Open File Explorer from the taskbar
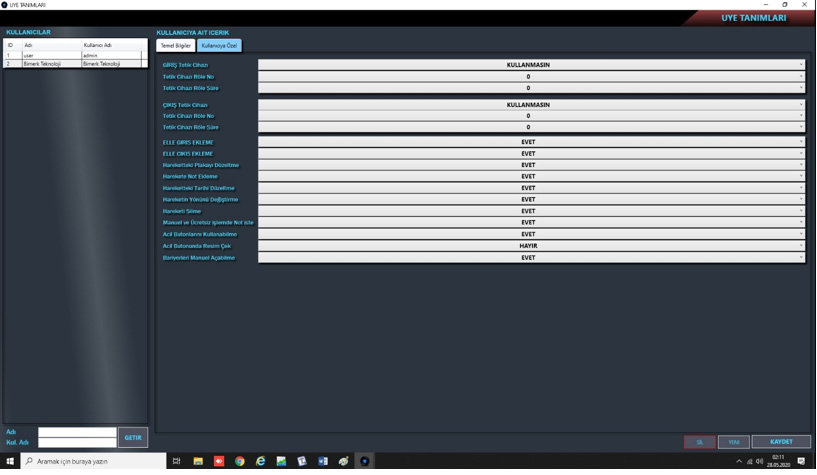Viewport: 817px width, 475px height. (198, 461)
